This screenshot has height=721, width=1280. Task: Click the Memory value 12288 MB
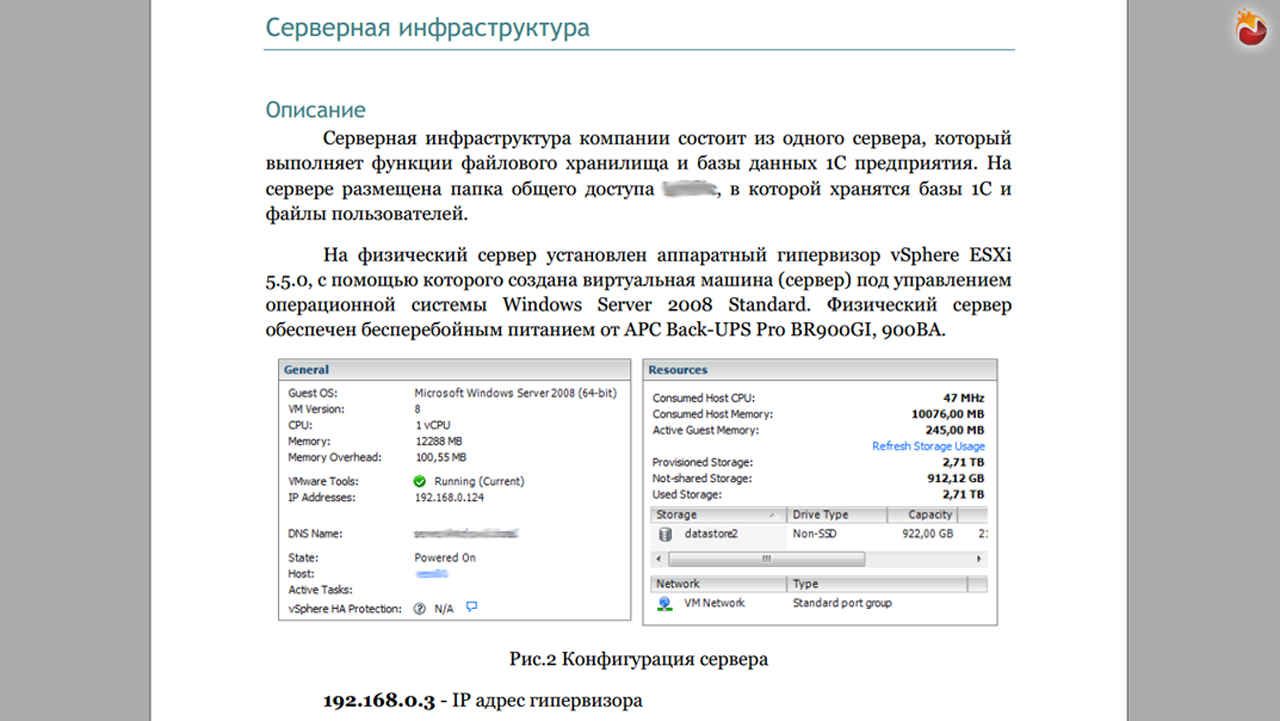(438, 441)
